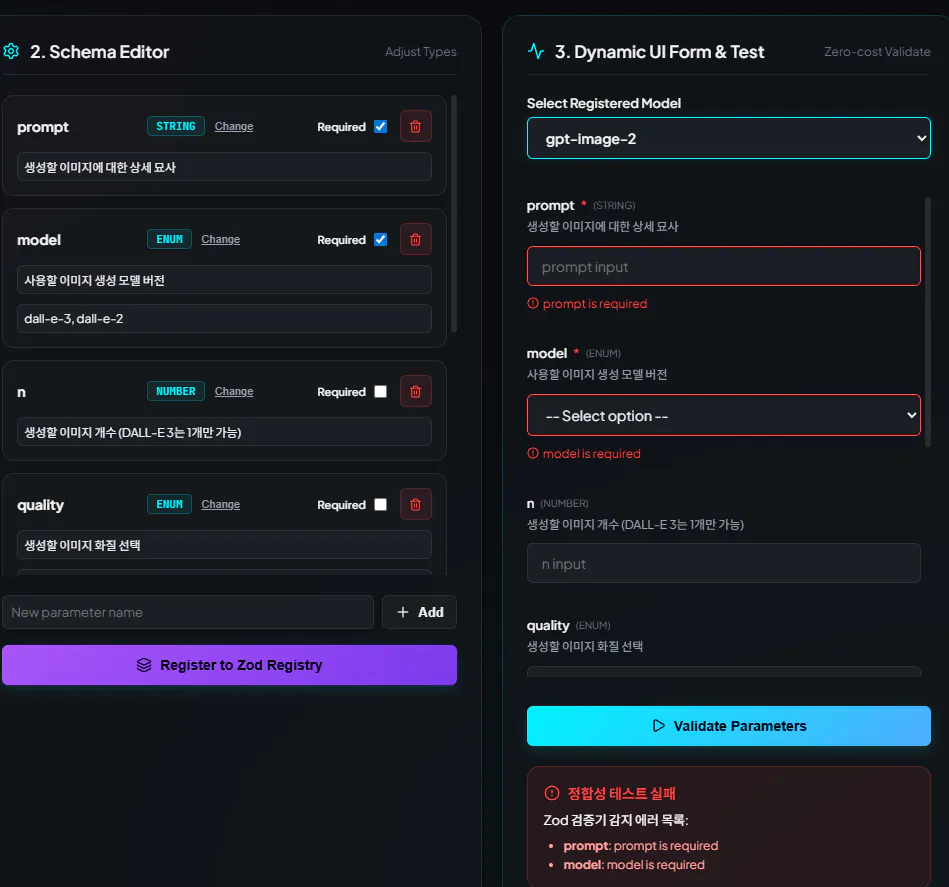Viewport: 949px width, 887px height.
Task: Edit the quality description field in Schema Editor
Action: pos(224,545)
